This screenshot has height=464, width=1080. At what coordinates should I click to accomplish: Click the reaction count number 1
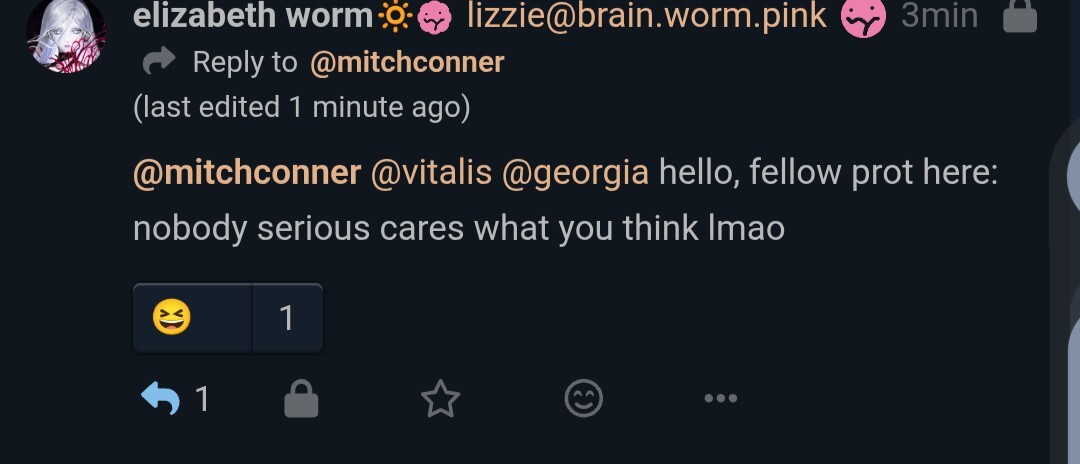(287, 318)
